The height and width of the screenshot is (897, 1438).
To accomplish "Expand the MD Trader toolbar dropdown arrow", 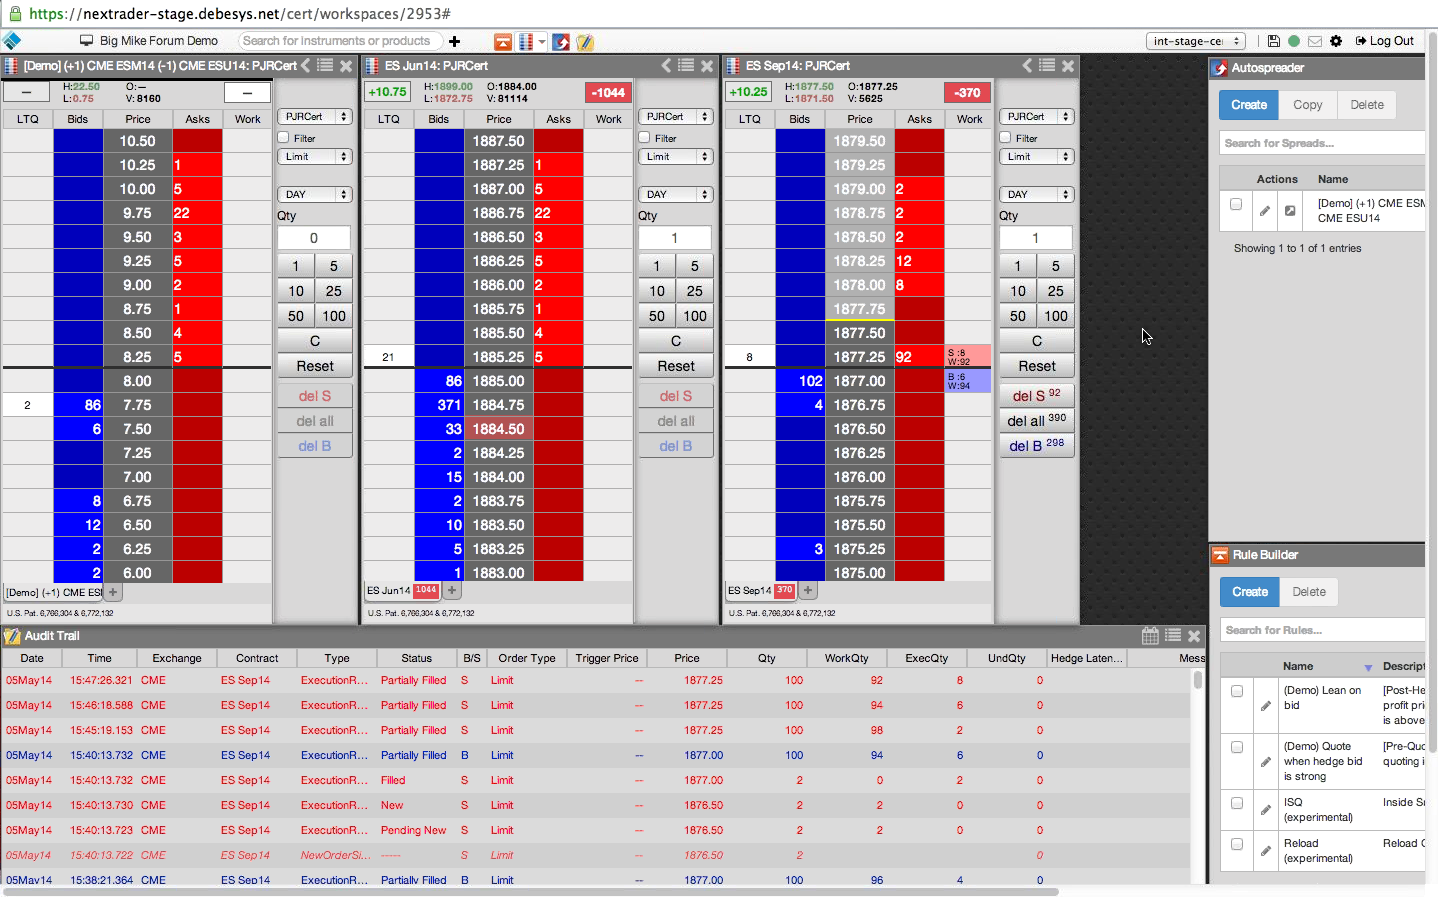I will pyautogui.click(x=542, y=41).
